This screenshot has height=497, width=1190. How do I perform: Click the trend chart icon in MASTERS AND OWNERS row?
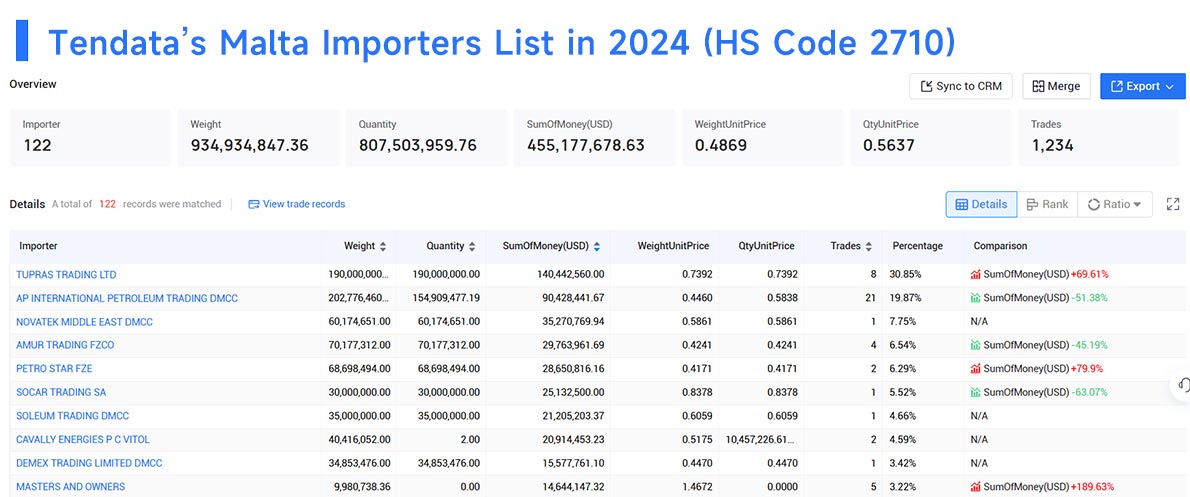pyautogui.click(x=975, y=486)
